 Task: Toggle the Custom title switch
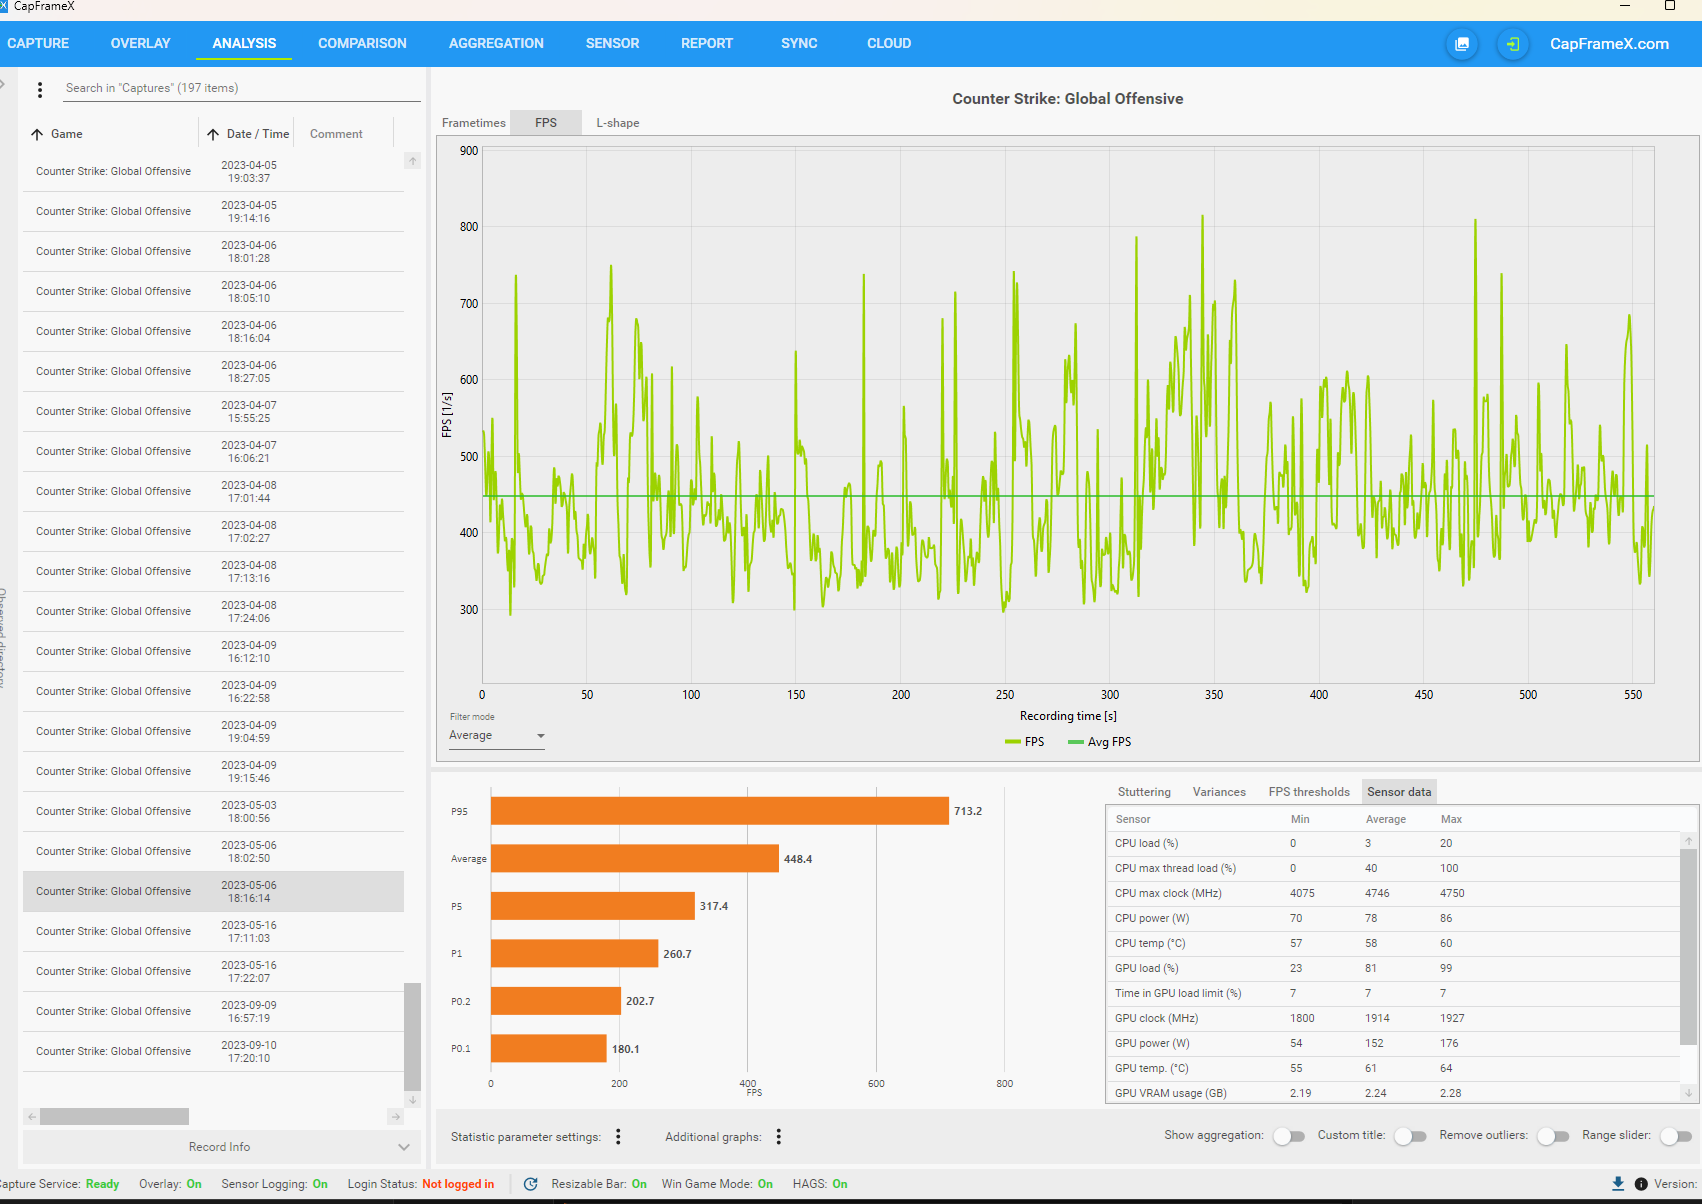(1410, 1136)
